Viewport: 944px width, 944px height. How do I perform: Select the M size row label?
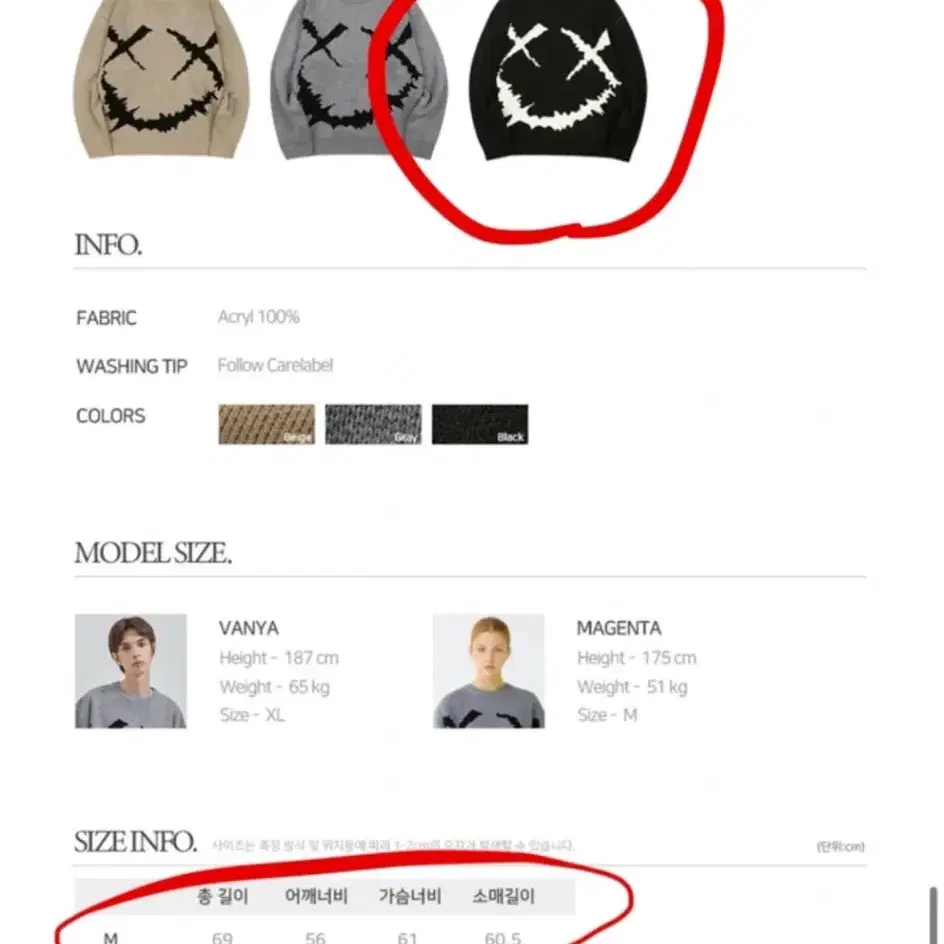click(x=111, y=937)
